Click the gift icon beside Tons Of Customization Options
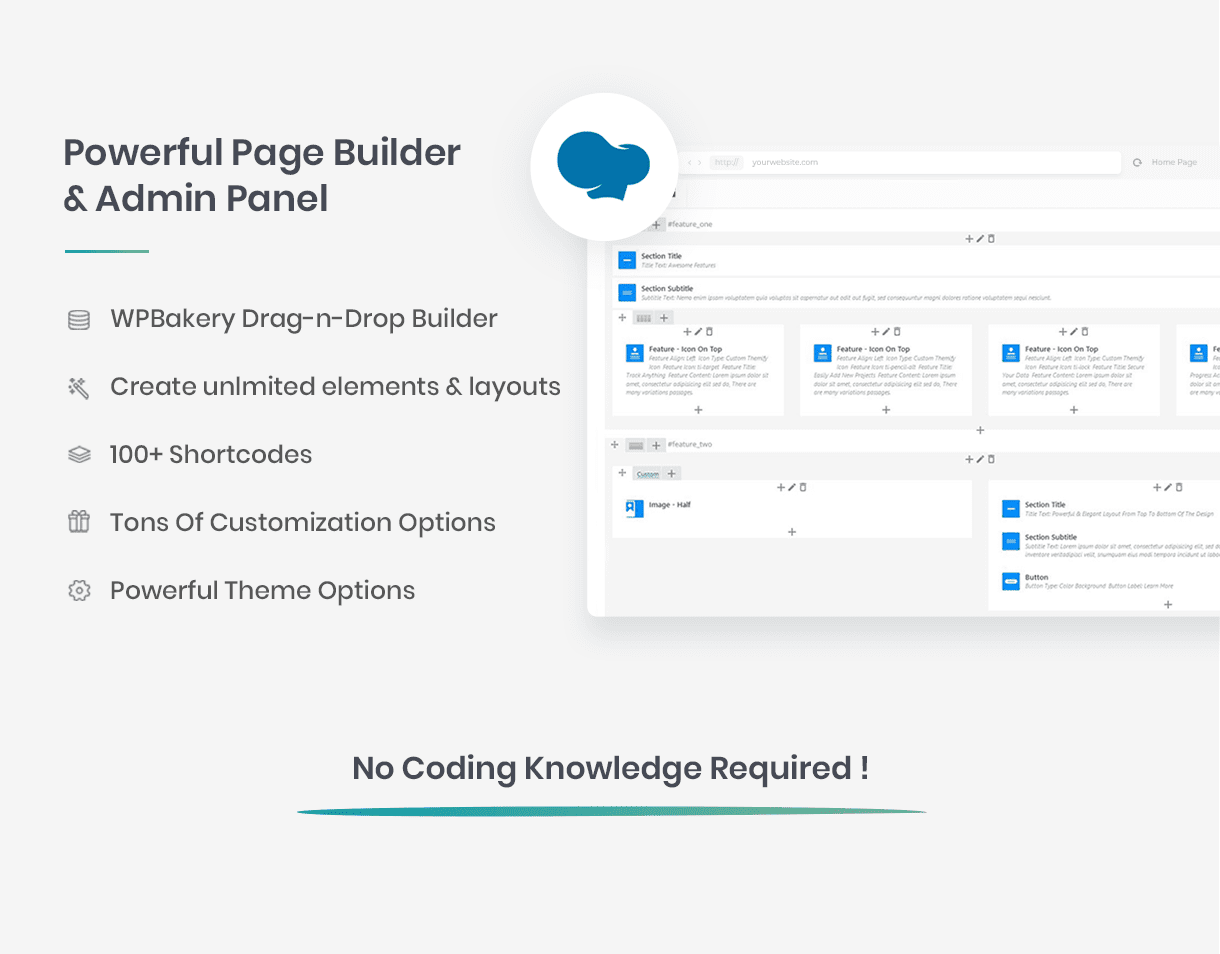 [x=79, y=522]
